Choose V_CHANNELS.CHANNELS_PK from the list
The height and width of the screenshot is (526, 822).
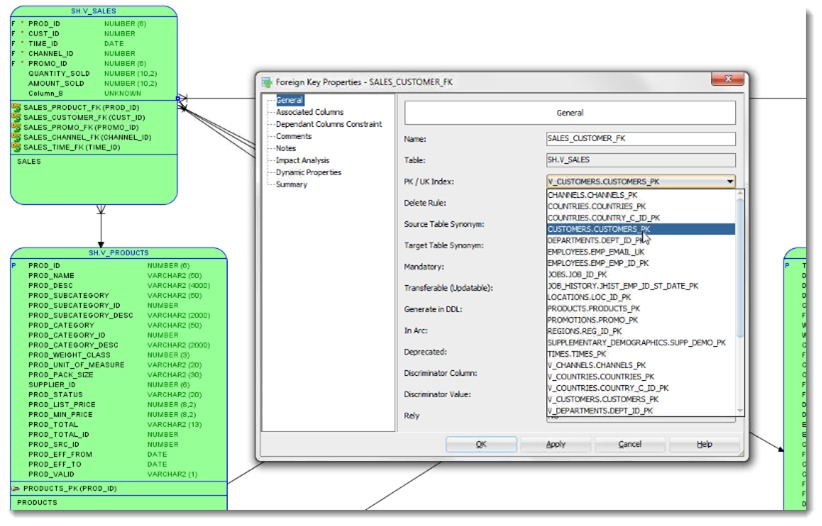pyautogui.click(x=641, y=366)
